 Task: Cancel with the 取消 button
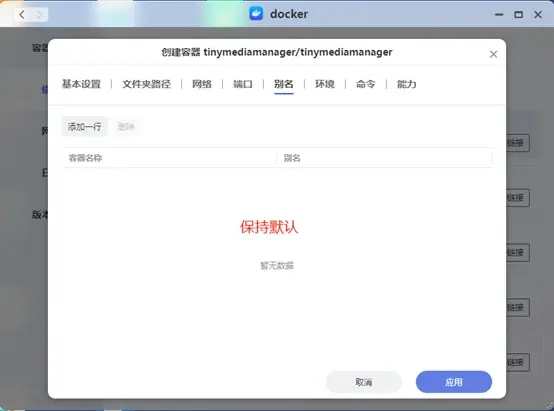(x=364, y=382)
